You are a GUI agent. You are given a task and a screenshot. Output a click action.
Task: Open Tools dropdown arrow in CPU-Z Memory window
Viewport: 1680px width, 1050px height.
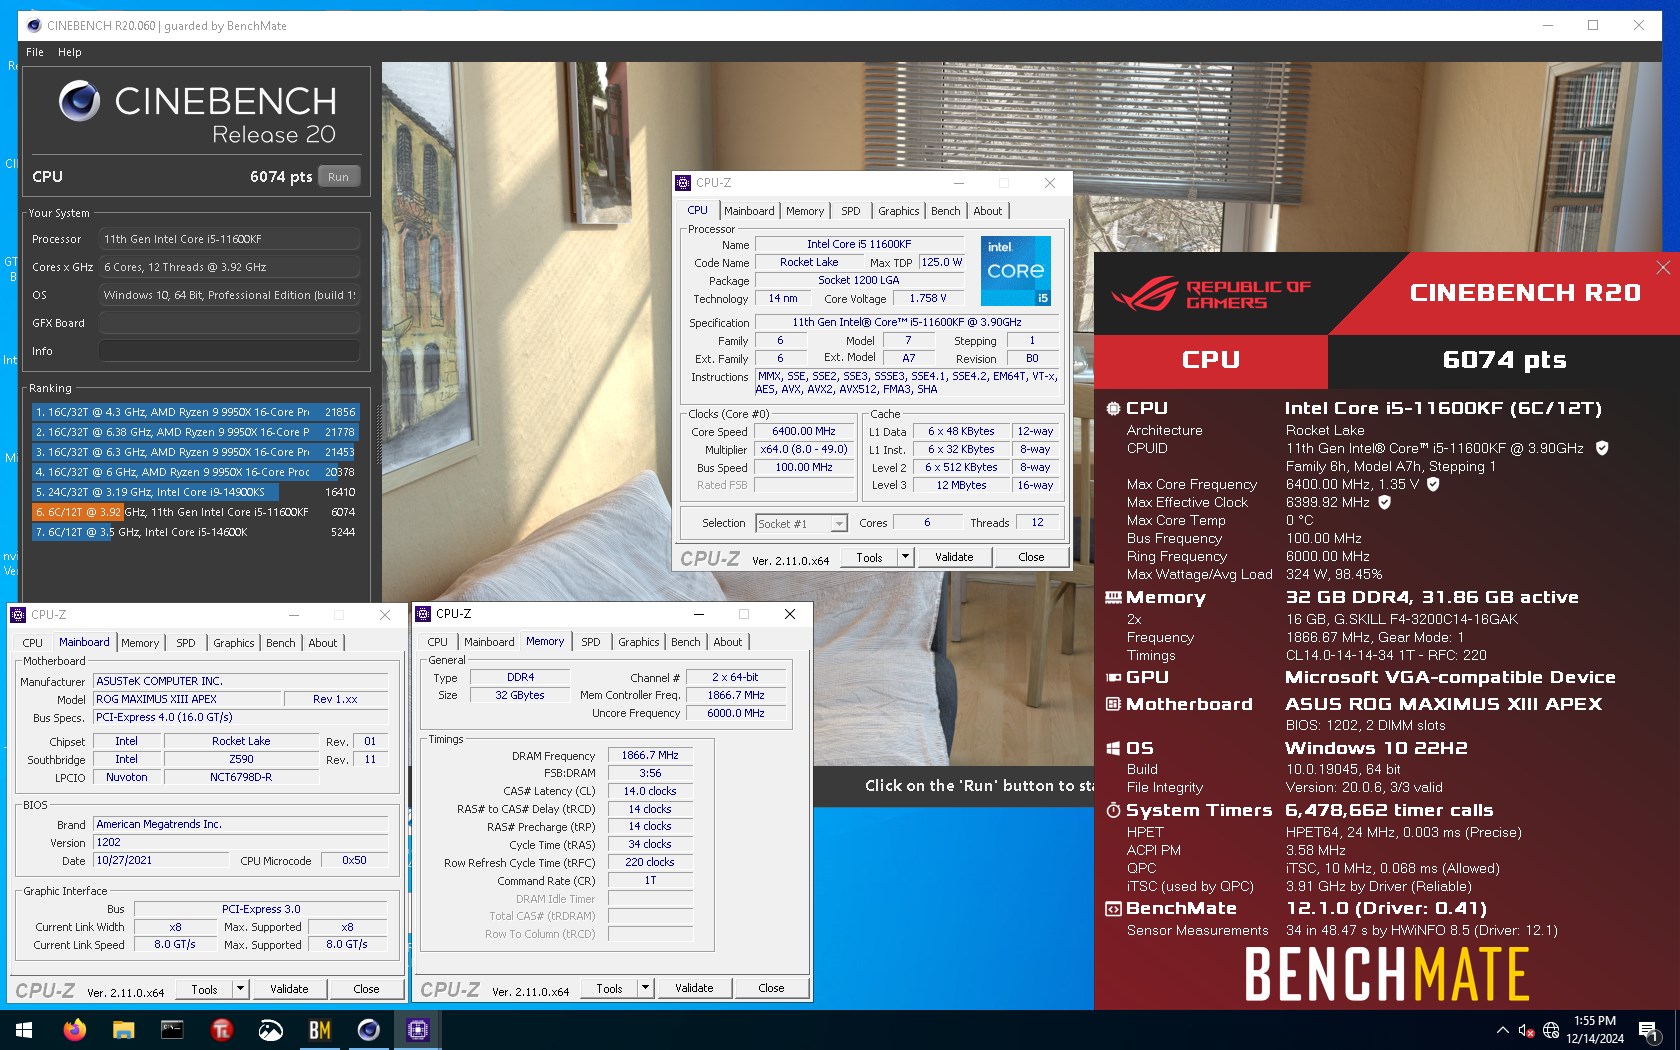645,988
